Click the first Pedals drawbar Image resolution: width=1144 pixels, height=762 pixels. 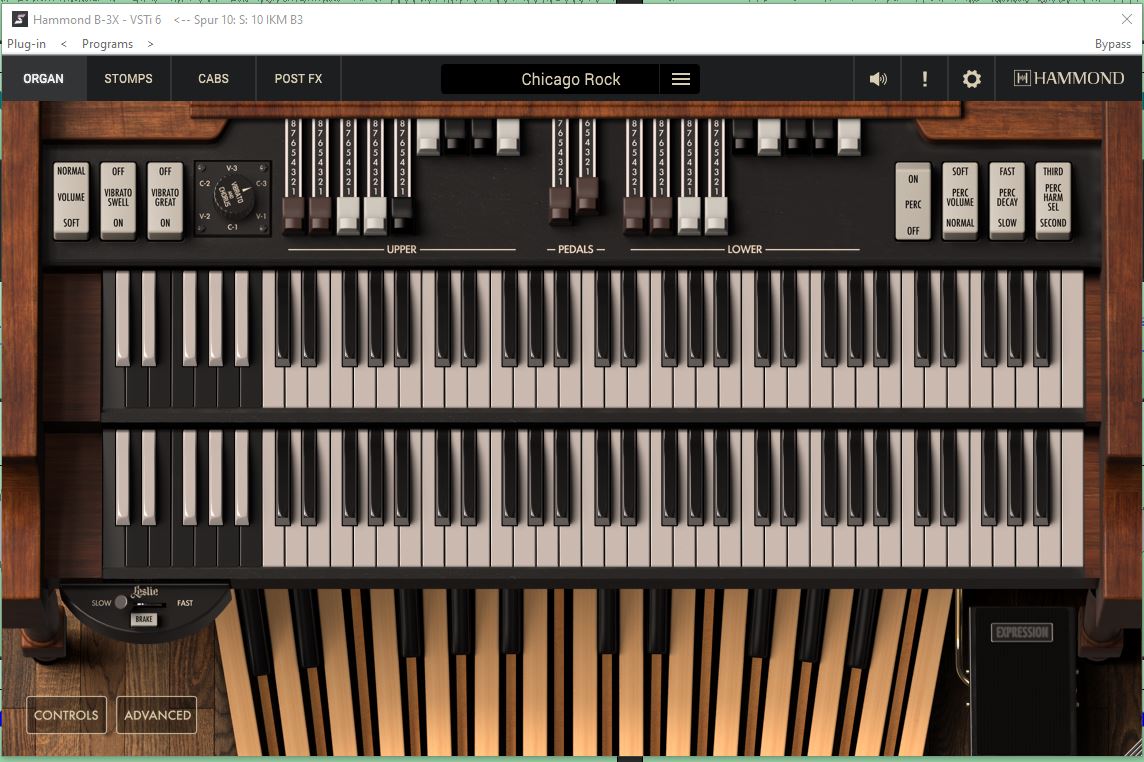click(560, 207)
